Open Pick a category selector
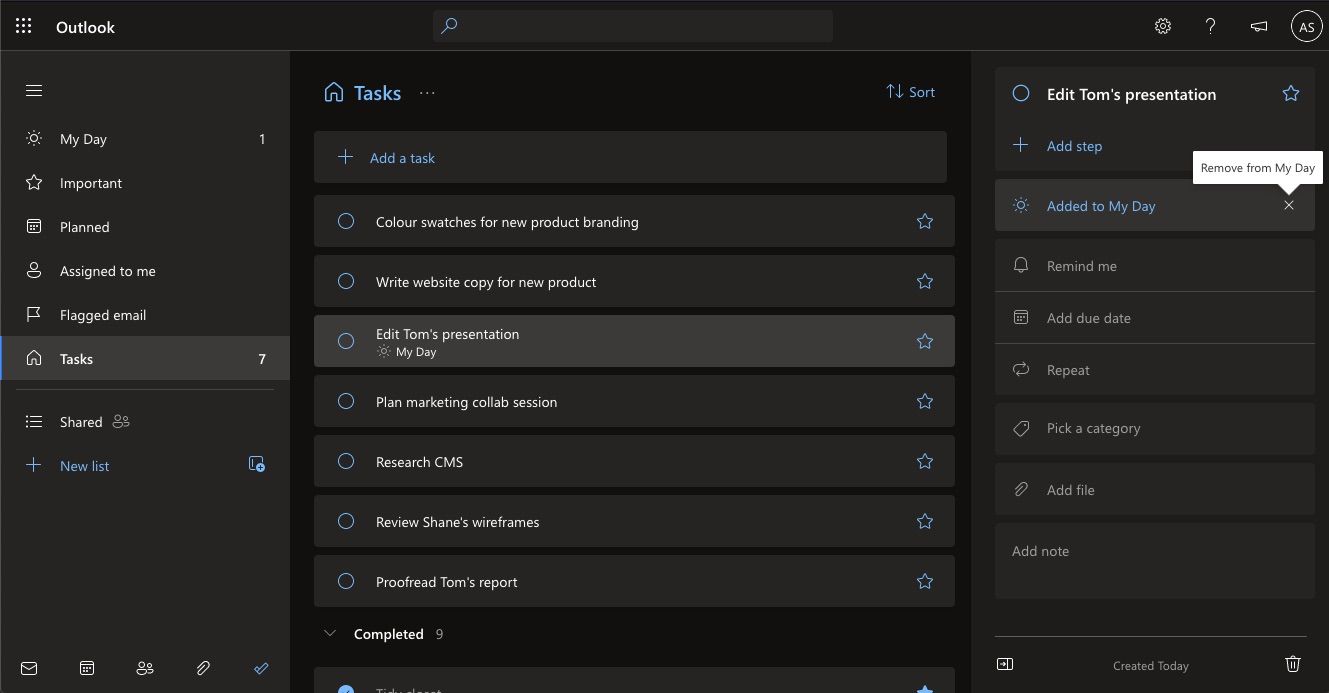This screenshot has width=1329, height=693. pyautogui.click(x=1093, y=428)
